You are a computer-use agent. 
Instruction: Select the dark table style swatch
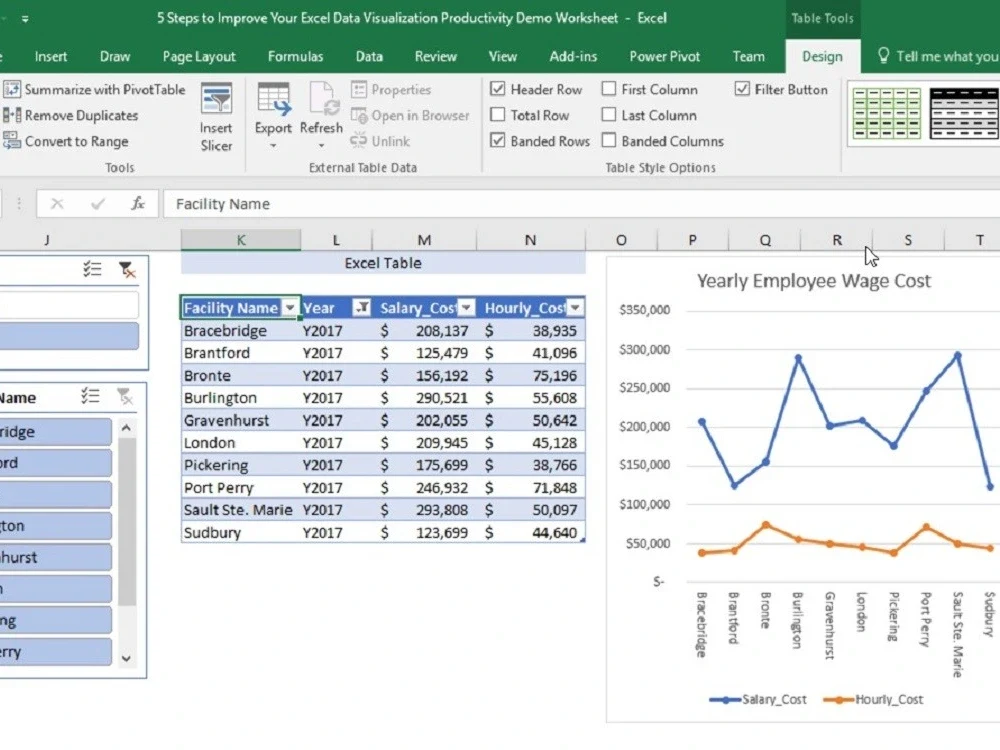click(964, 113)
